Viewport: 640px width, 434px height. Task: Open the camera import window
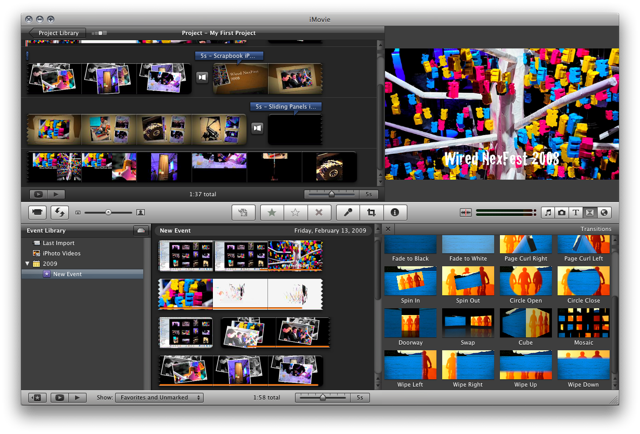(37, 212)
